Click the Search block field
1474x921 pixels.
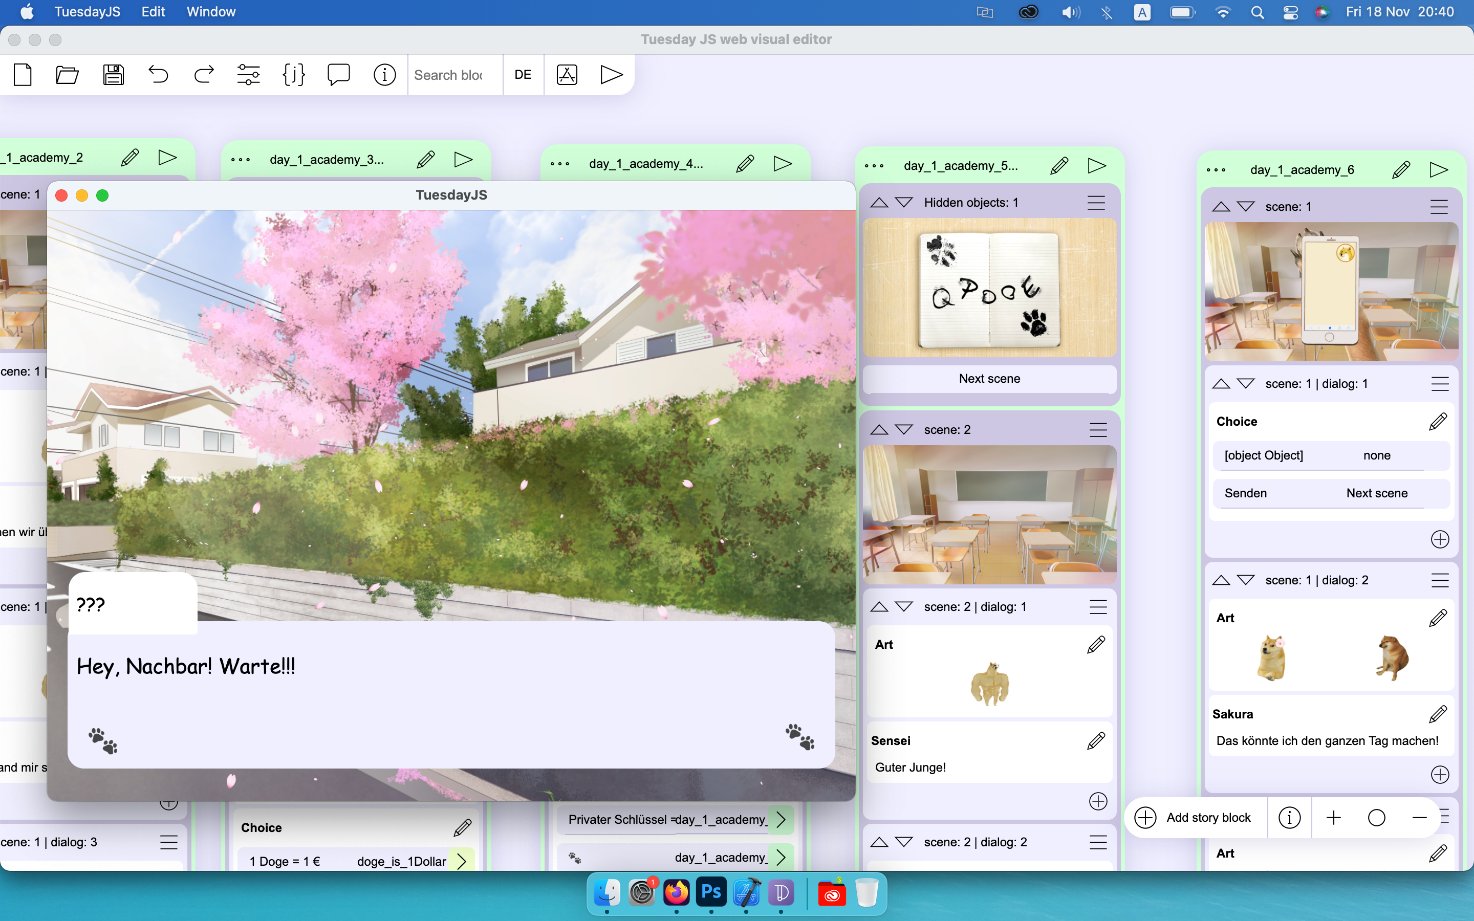(x=455, y=75)
